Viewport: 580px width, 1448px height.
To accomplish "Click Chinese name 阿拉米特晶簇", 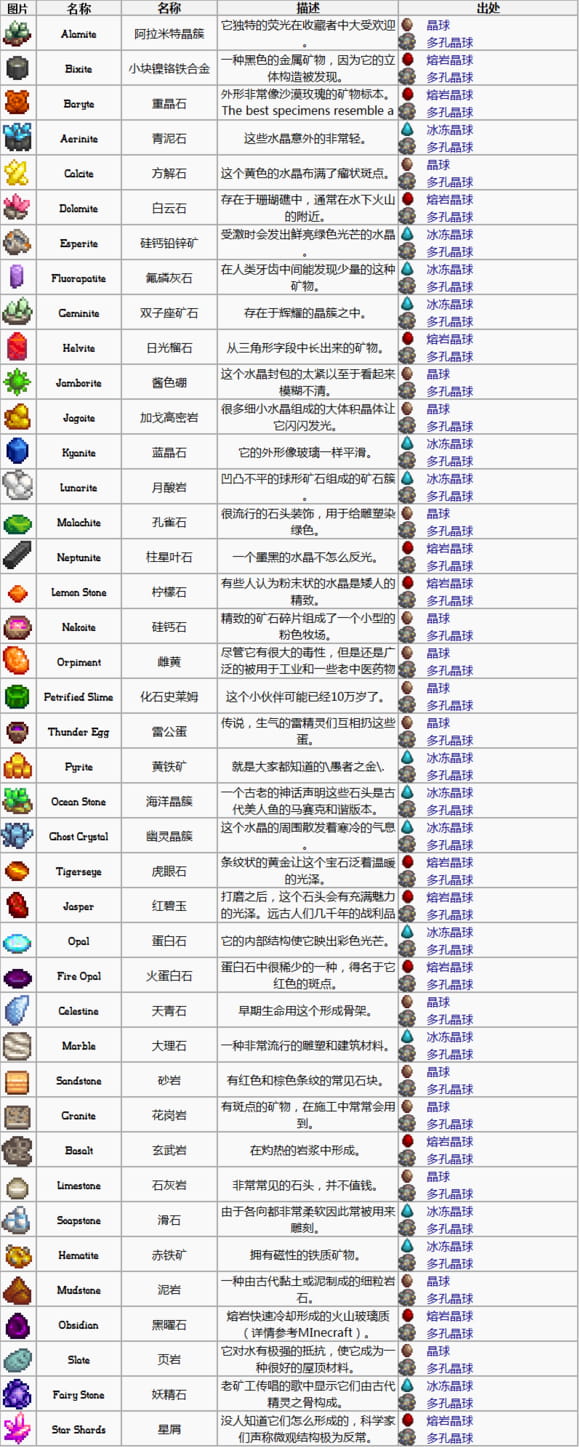I will [x=169, y=34].
